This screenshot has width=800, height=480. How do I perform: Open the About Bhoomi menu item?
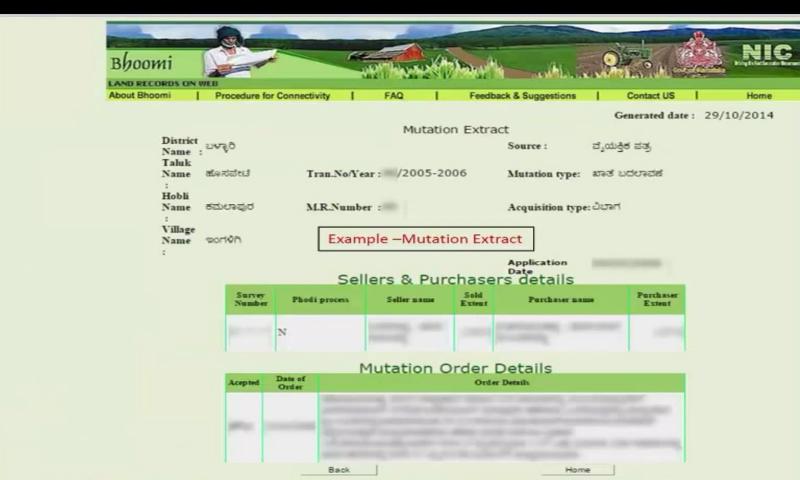140,95
